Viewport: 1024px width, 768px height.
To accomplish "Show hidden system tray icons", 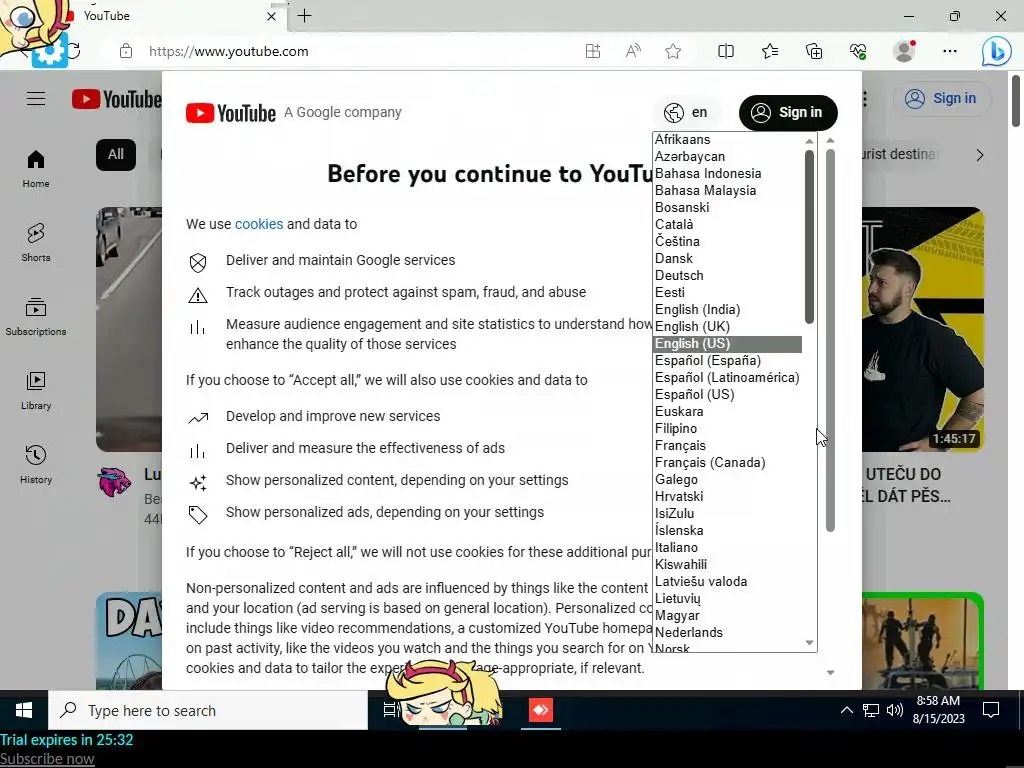I will click(x=846, y=710).
